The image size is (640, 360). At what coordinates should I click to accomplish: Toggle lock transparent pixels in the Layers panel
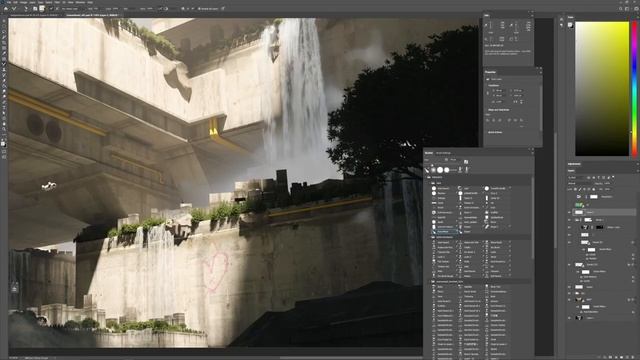coord(576,189)
